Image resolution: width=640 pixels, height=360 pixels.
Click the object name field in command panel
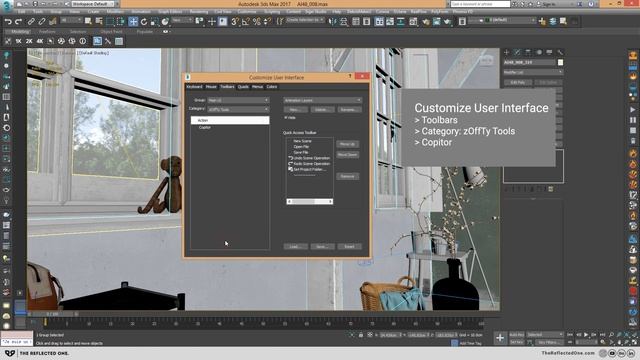click(529, 62)
